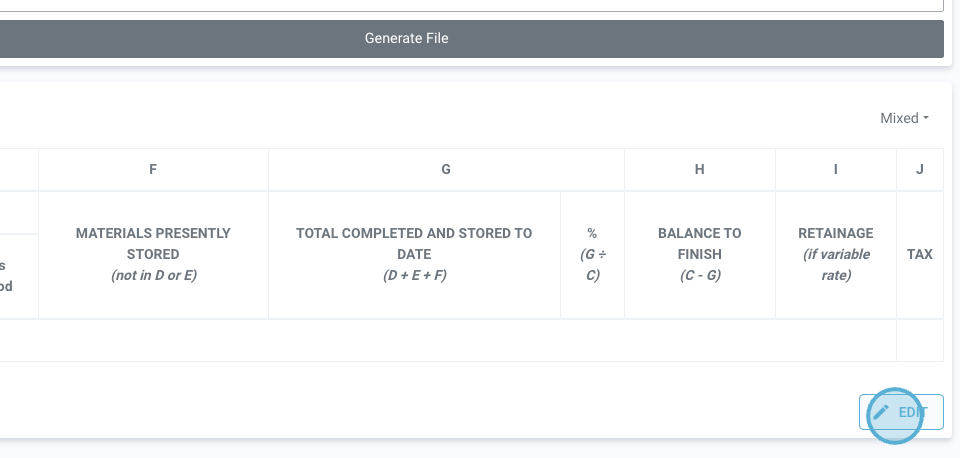The height and width of the screenshot is (458, 960).
Task: Select the column H header cell
Action: (700, 170)
